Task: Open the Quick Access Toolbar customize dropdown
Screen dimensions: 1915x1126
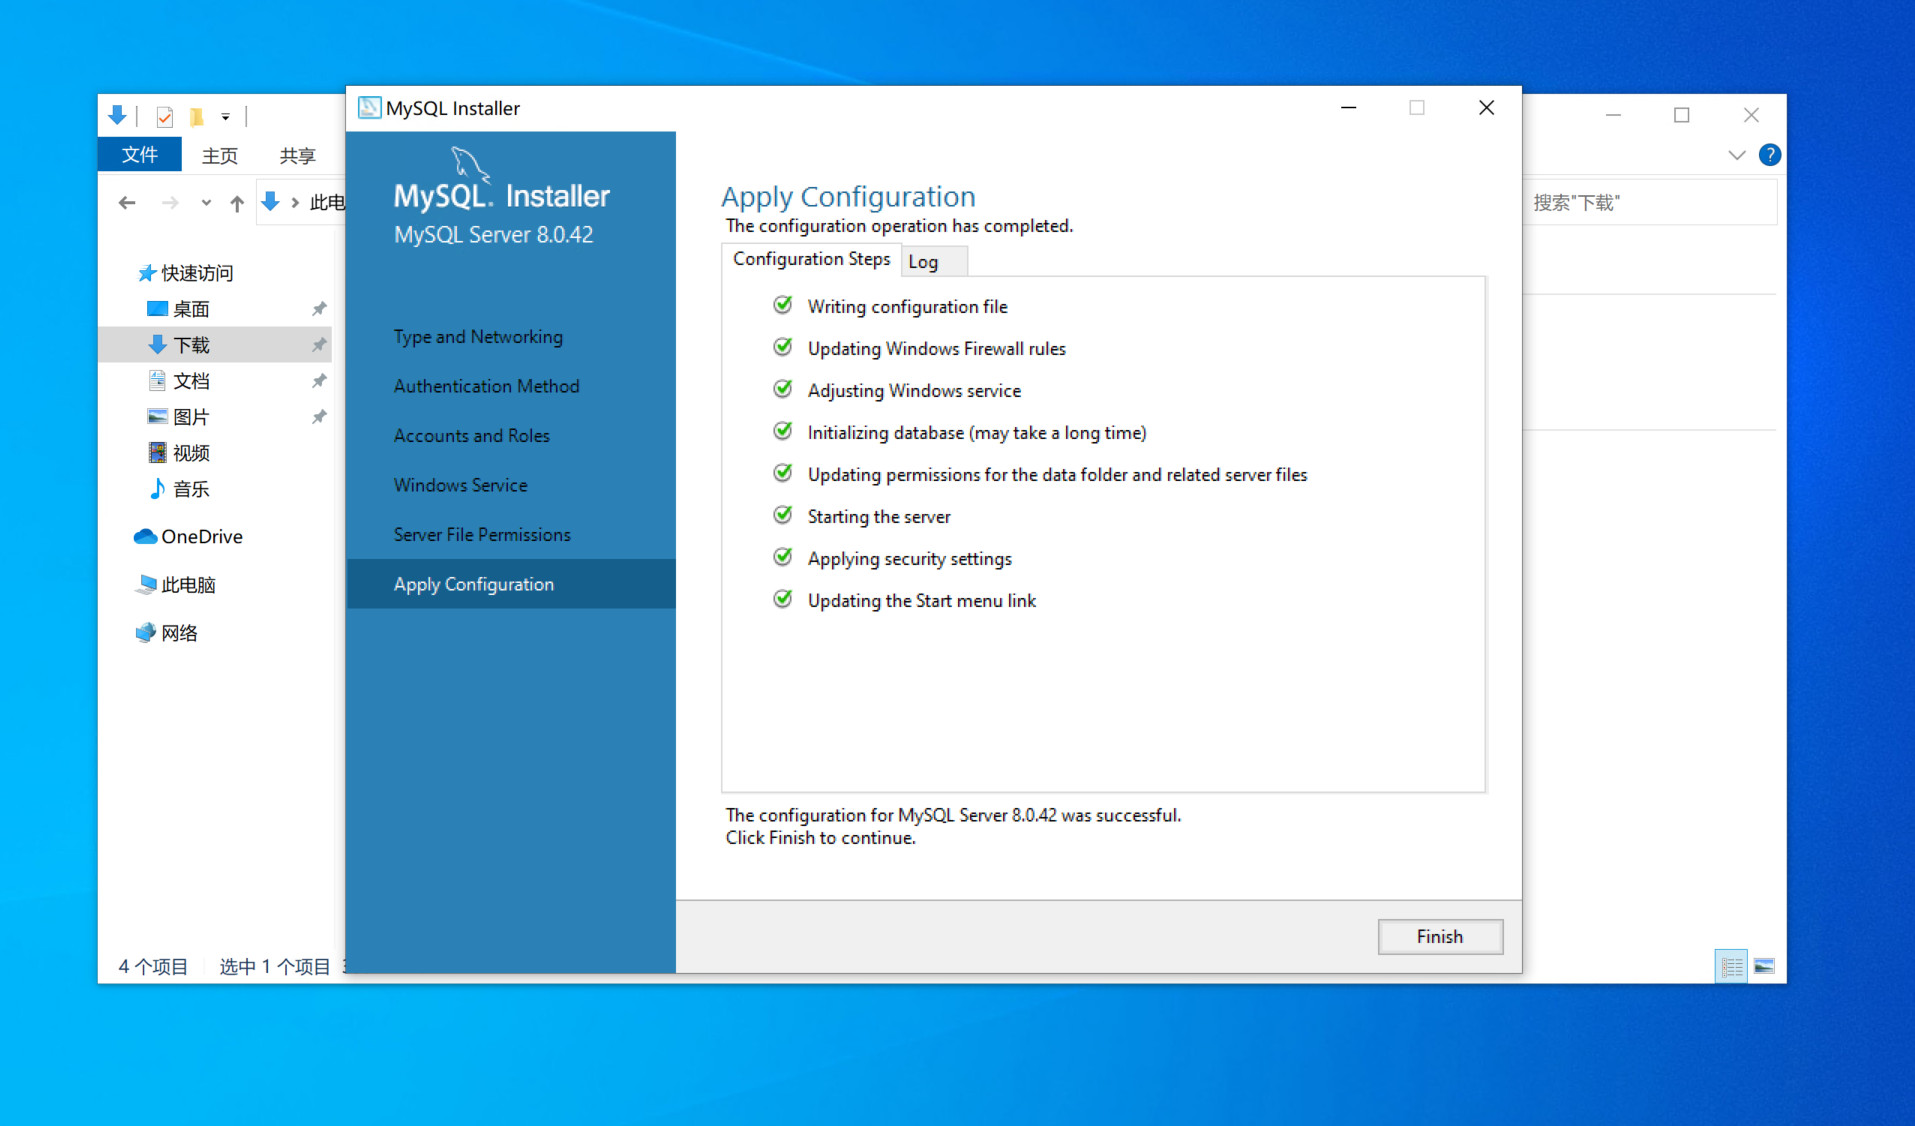Action: tap(226, 117)
